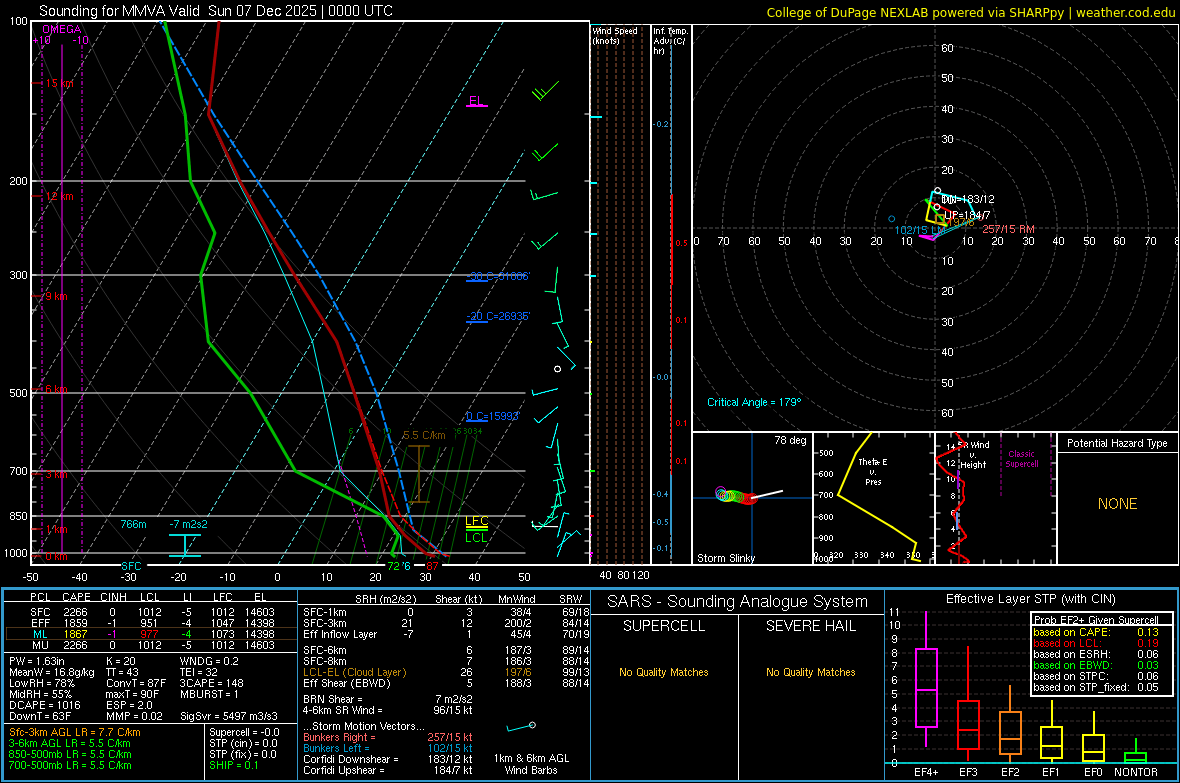This screenshot has width=1180, height=783.
Task: Click the 'based on CAPE: 0.13' line
Action: [x=1096, y=632]
